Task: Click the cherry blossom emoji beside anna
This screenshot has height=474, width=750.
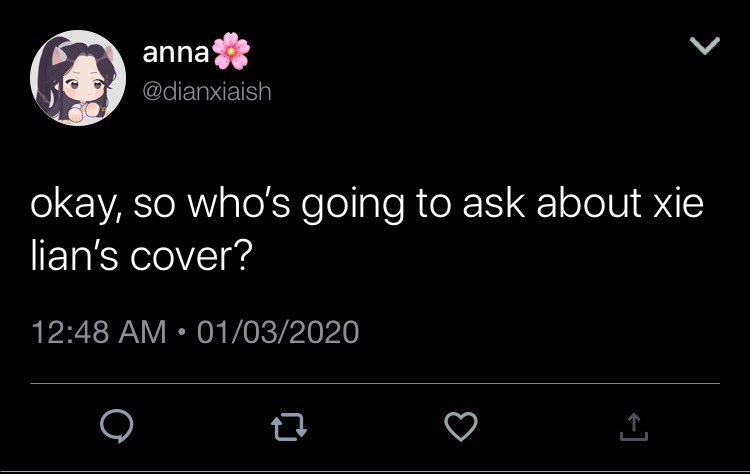Action: point(231,51)
